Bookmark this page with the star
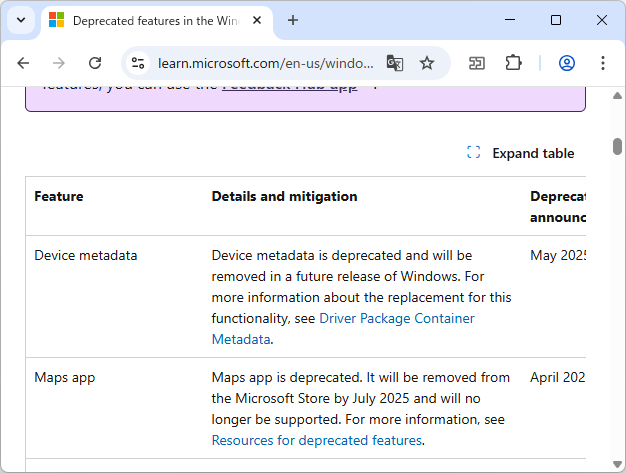Screen dimensions: 626x473 tap(427, 63)
